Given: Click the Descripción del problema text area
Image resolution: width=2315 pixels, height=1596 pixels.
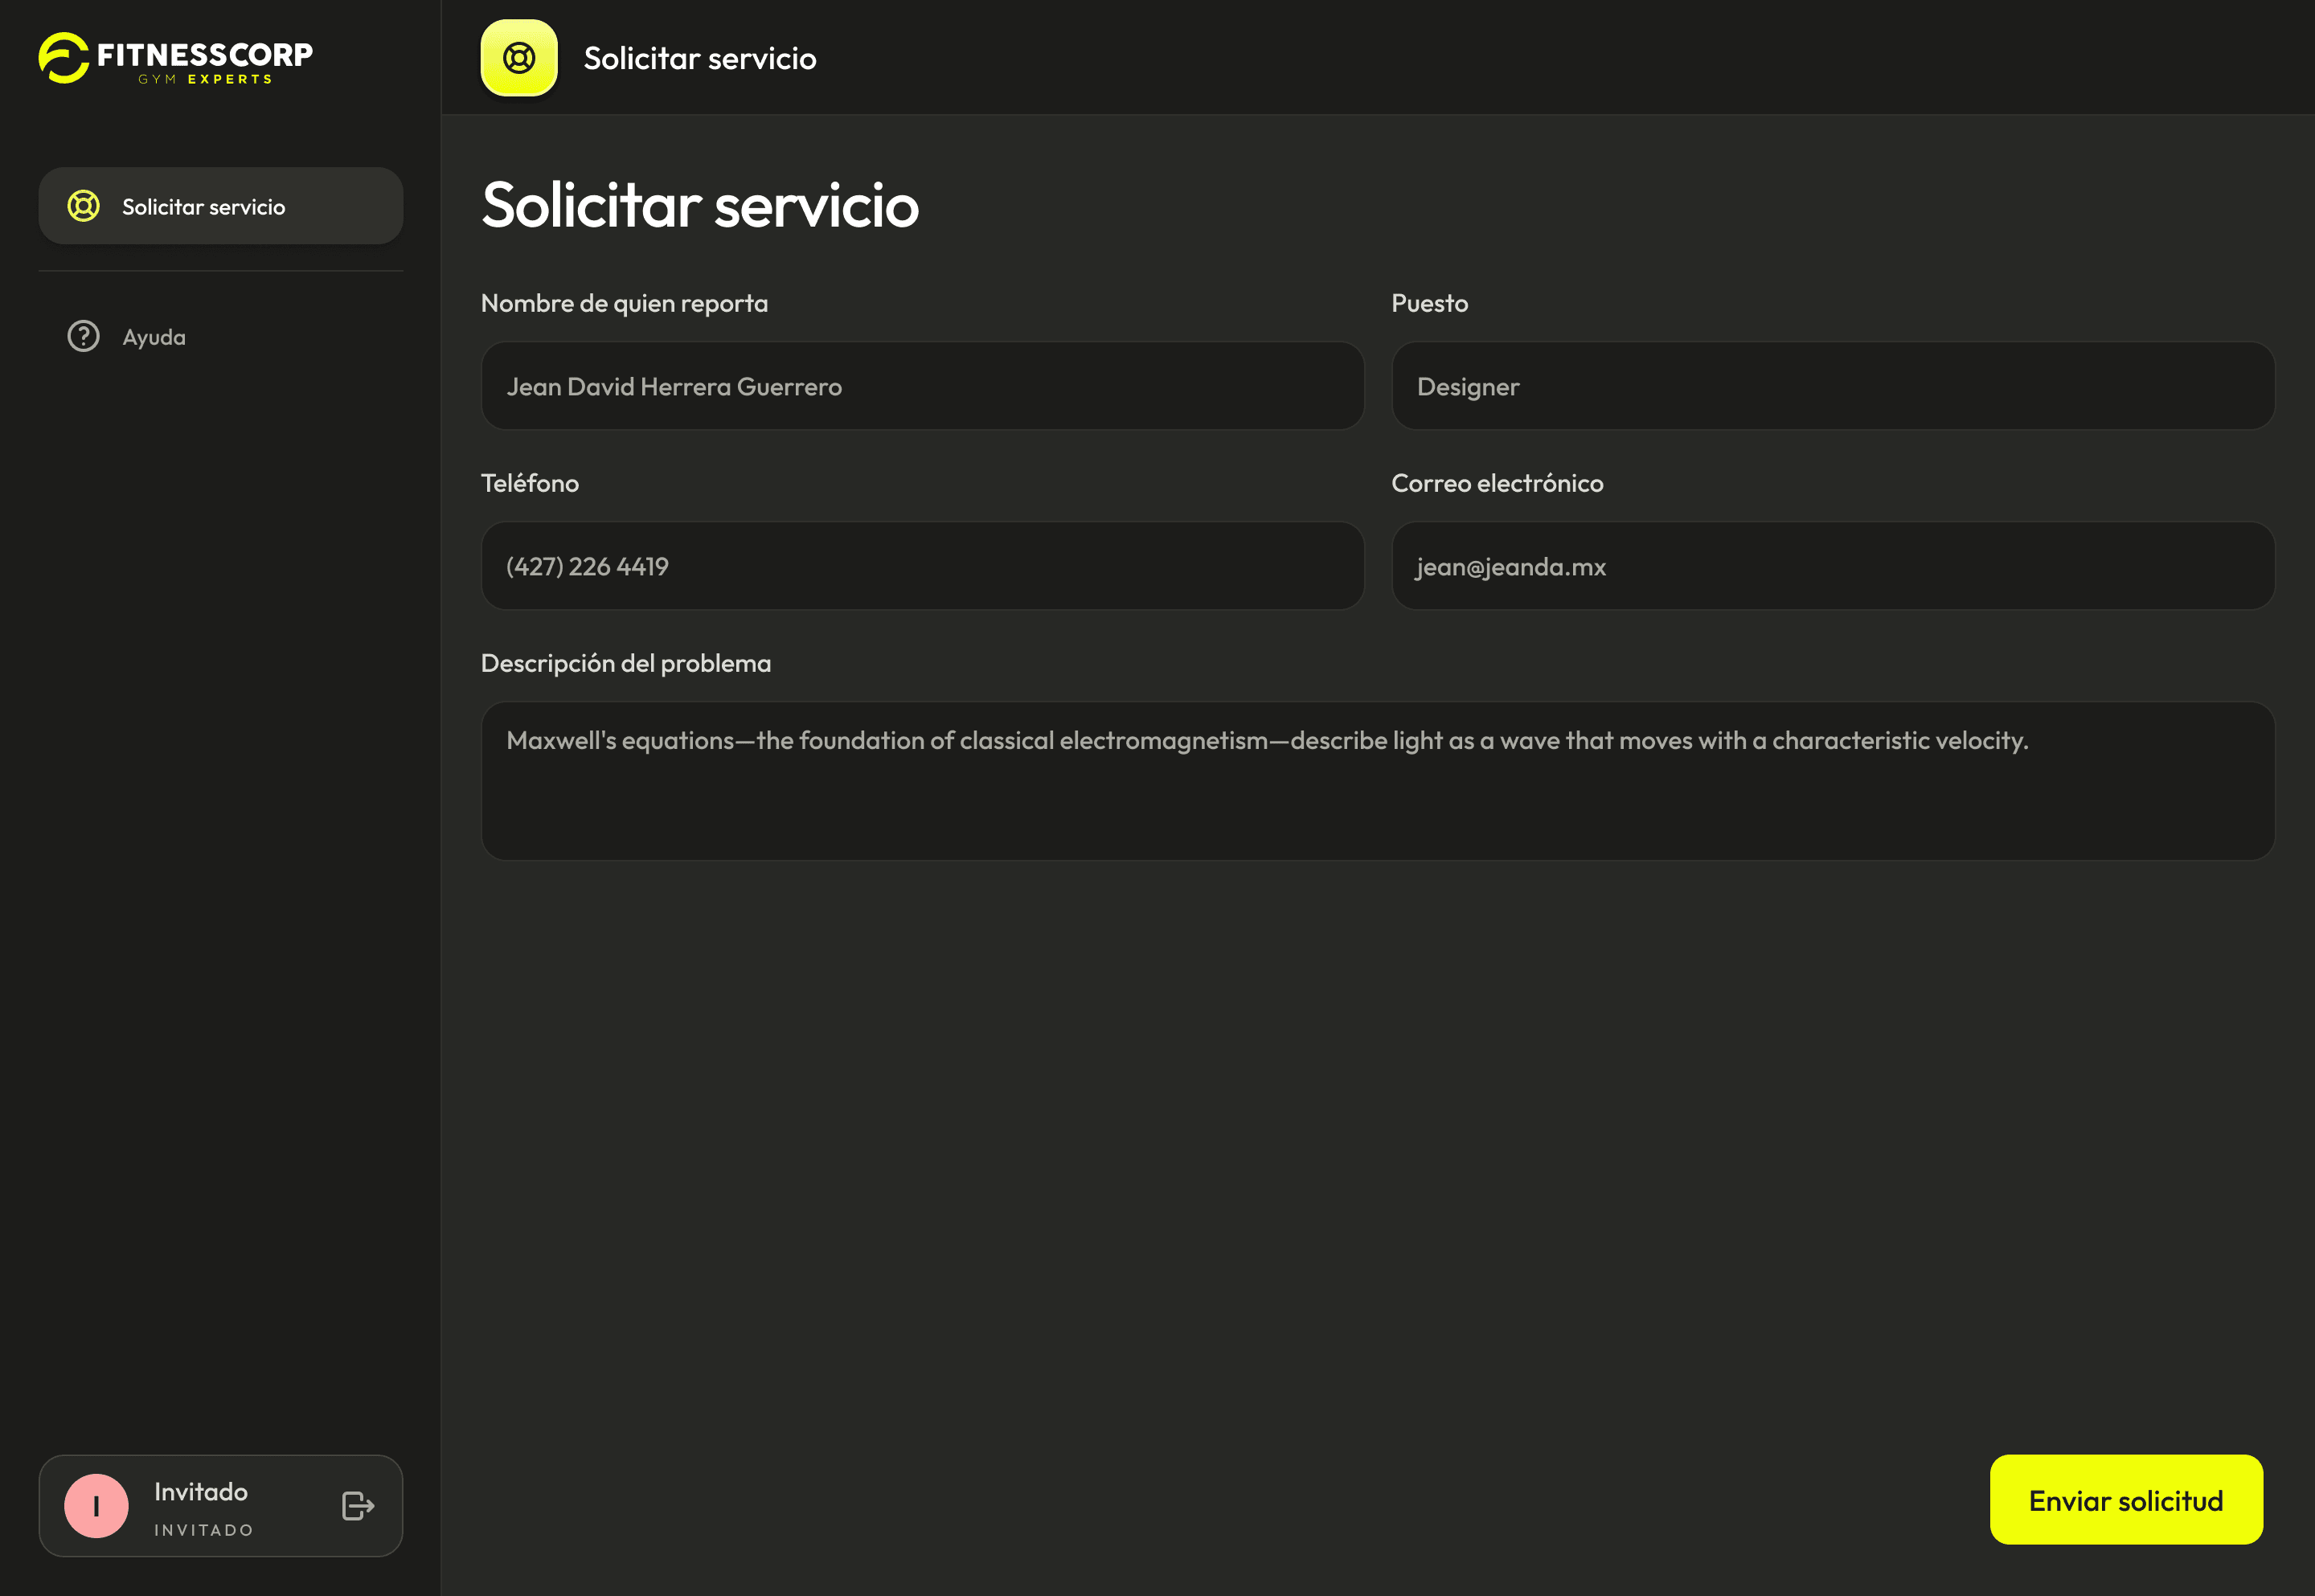Looking at the screenshot, I should (1378, 781).
